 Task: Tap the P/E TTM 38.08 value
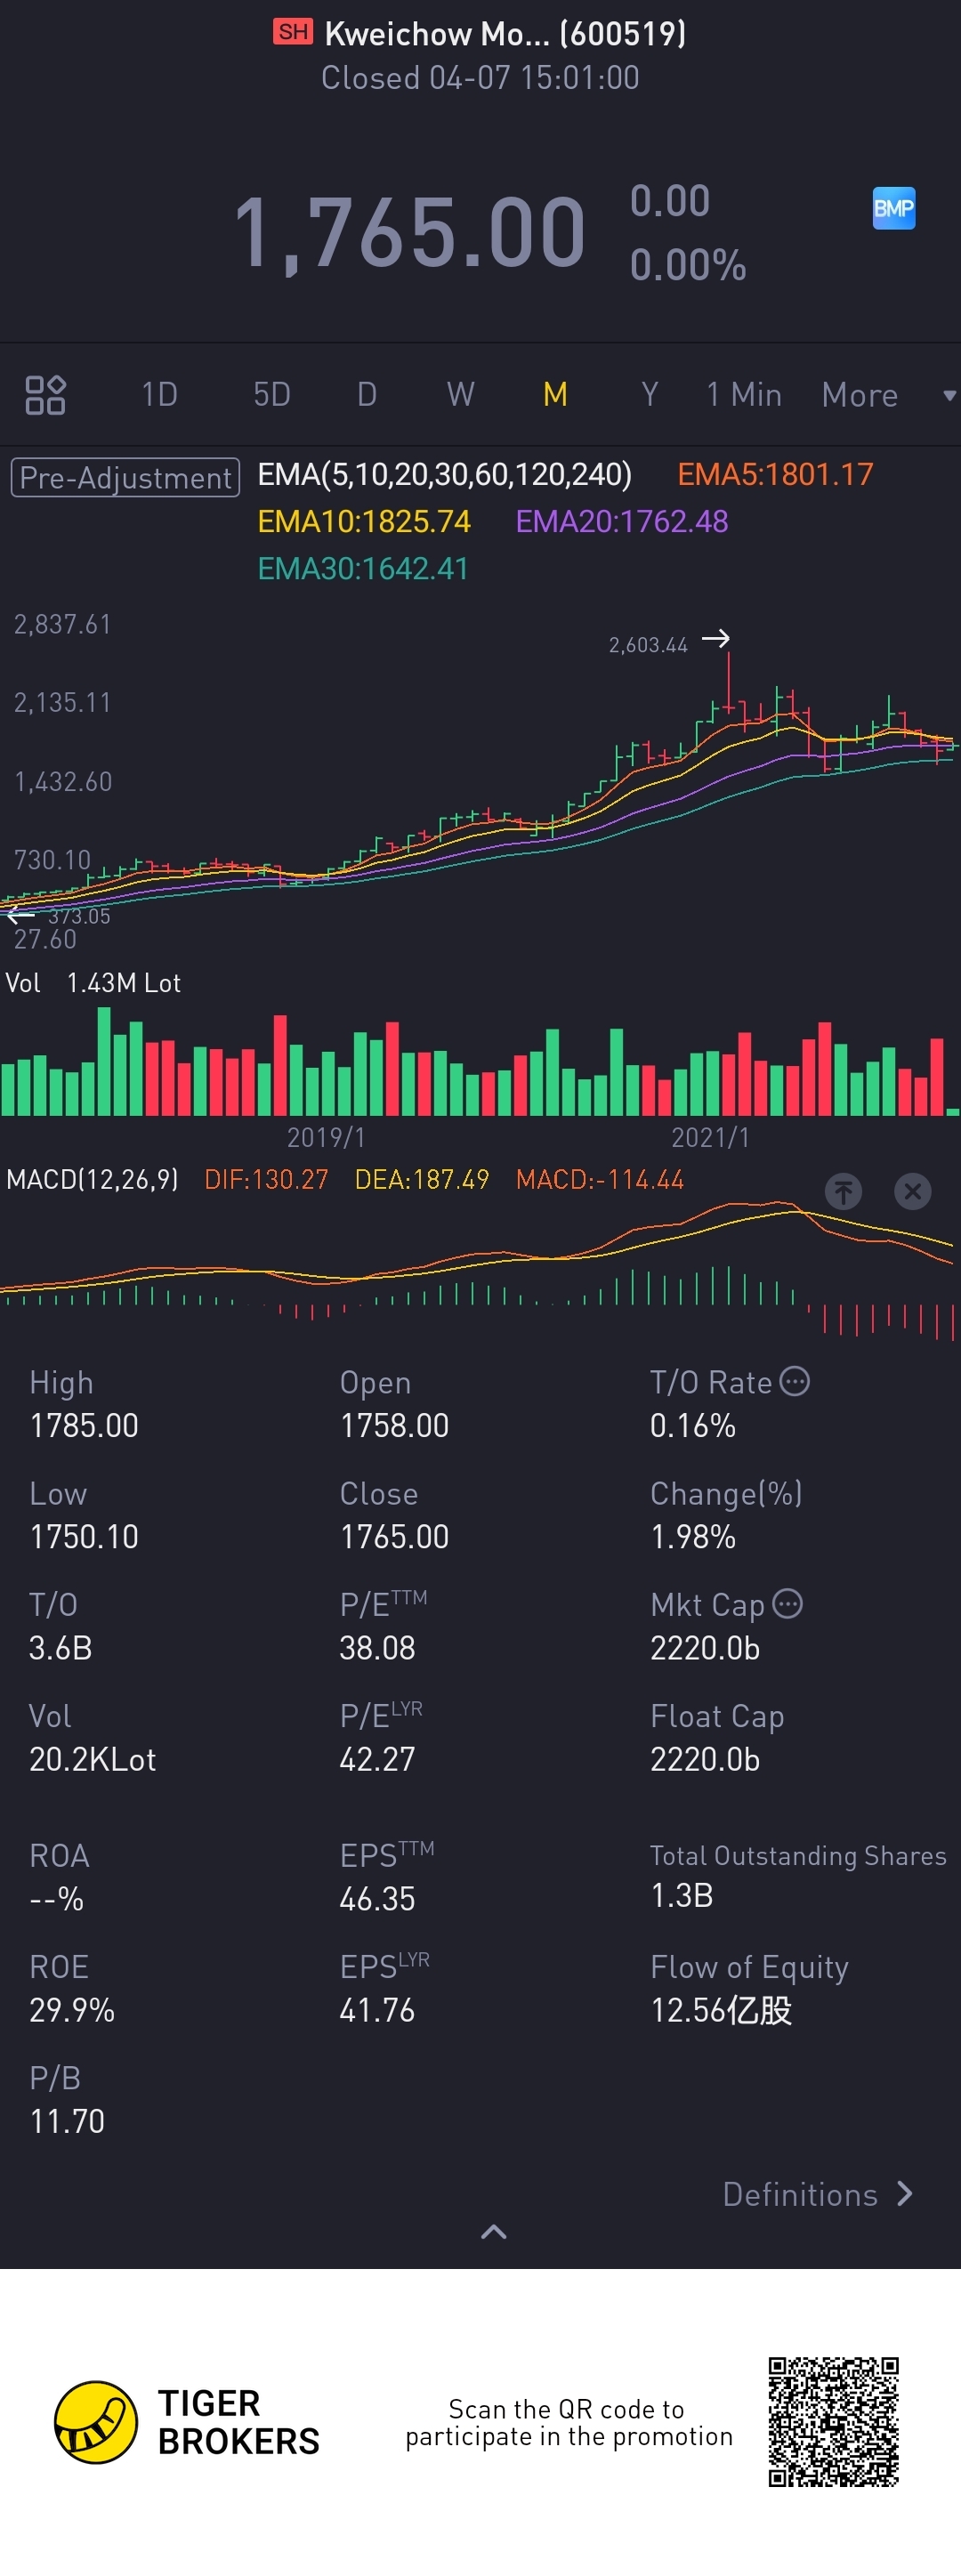point(377,1647)
